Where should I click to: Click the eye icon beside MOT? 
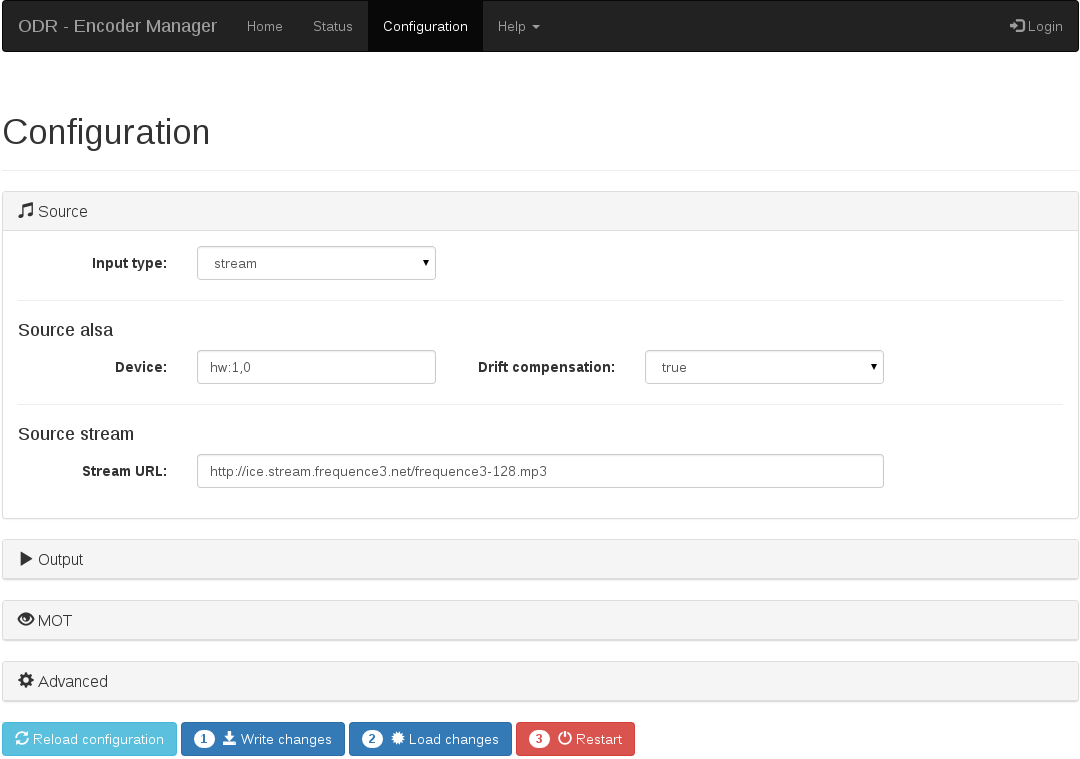26,619
